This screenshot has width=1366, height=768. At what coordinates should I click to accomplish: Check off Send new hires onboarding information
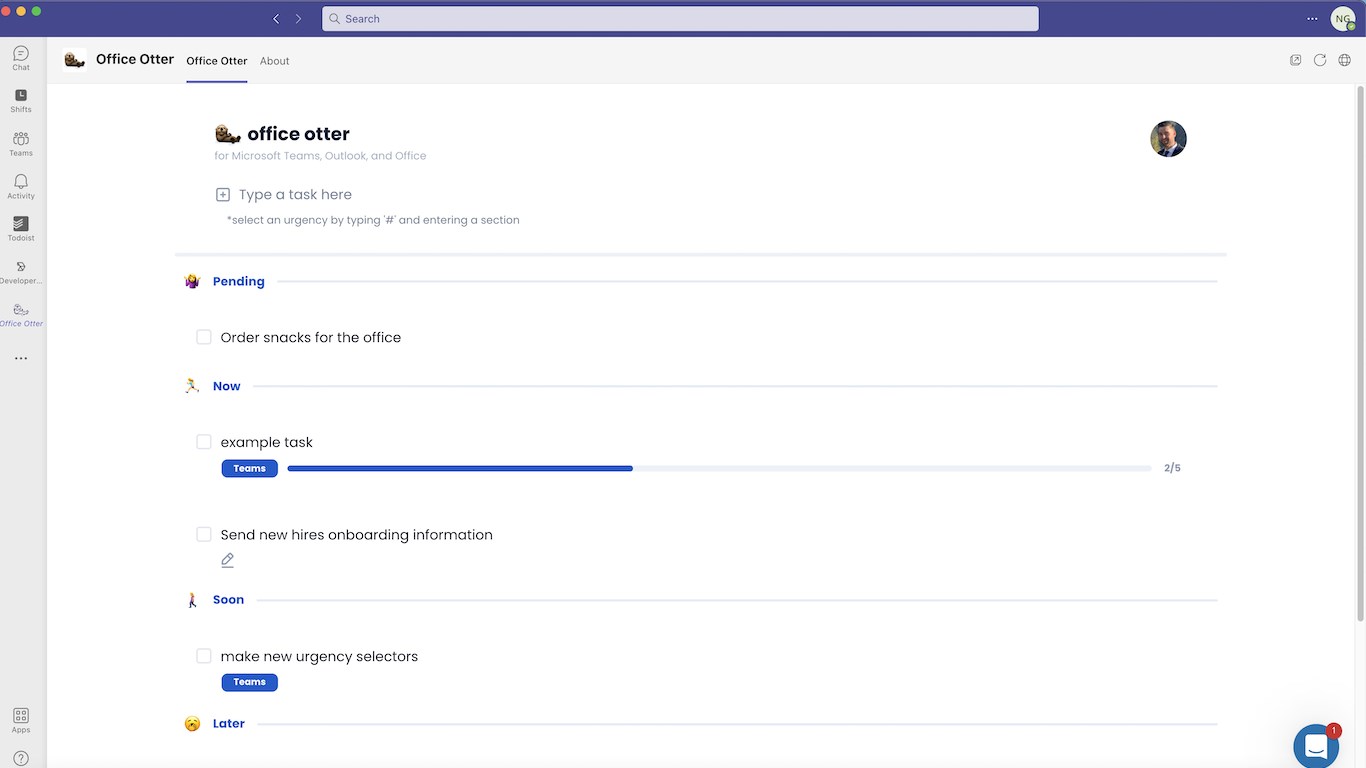204,534
